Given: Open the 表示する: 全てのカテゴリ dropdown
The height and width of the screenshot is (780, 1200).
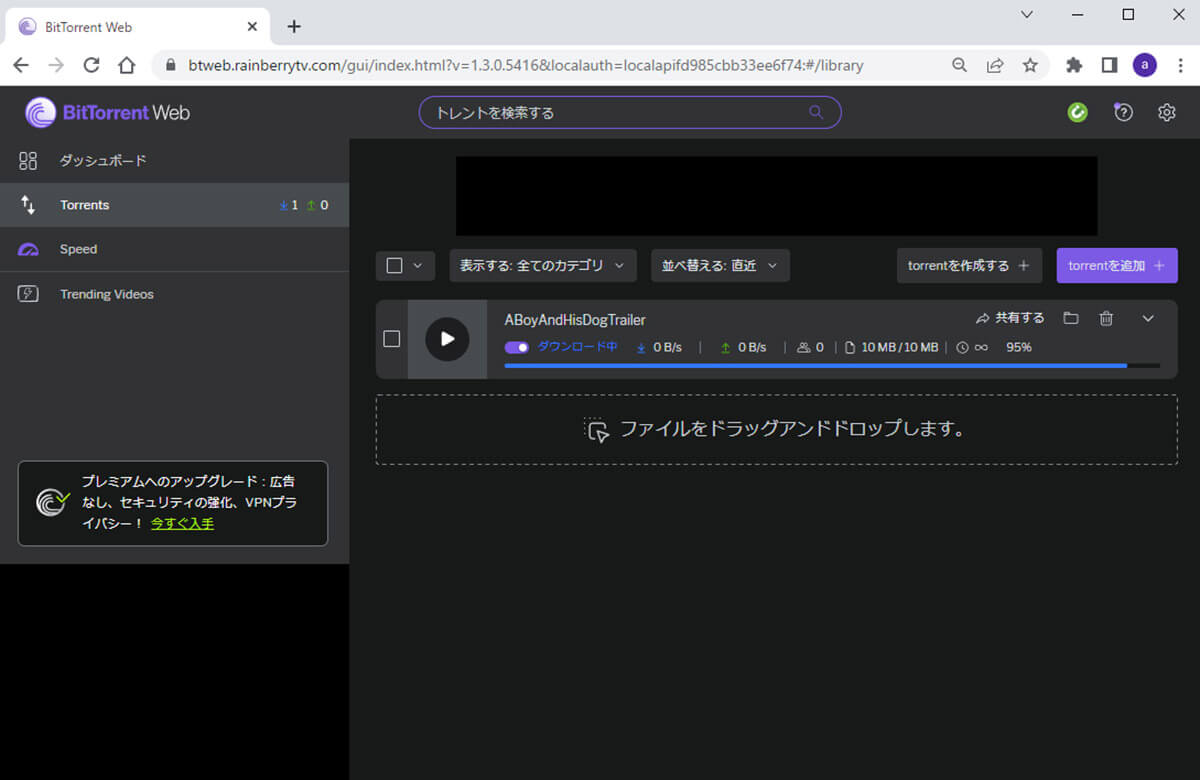Looking at the screenshot, I should tap(543, 266).
